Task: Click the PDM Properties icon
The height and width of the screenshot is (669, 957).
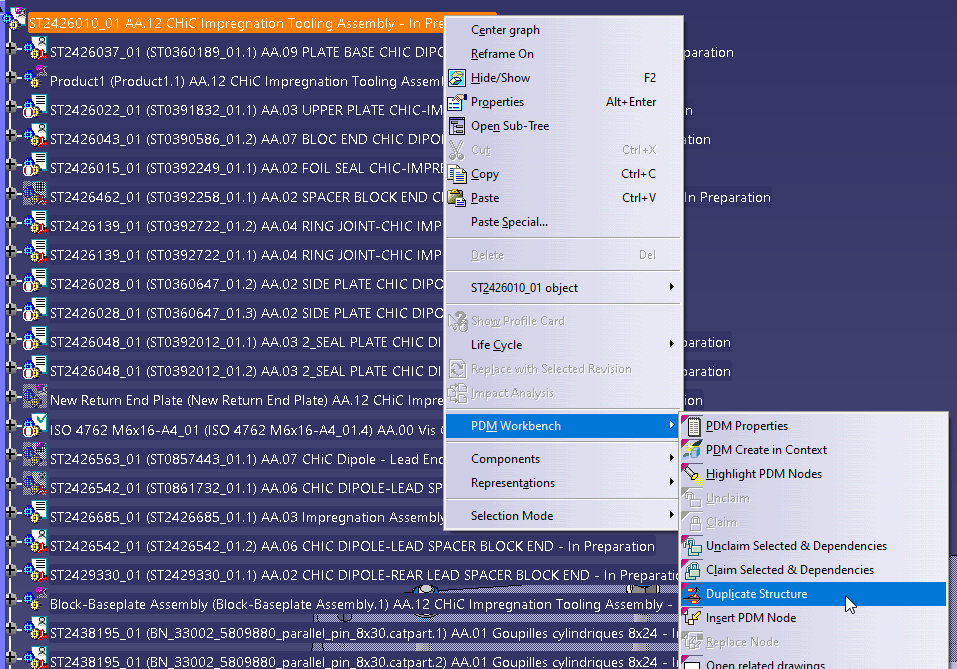Action: pyautogui.click(x=692, y=426)
